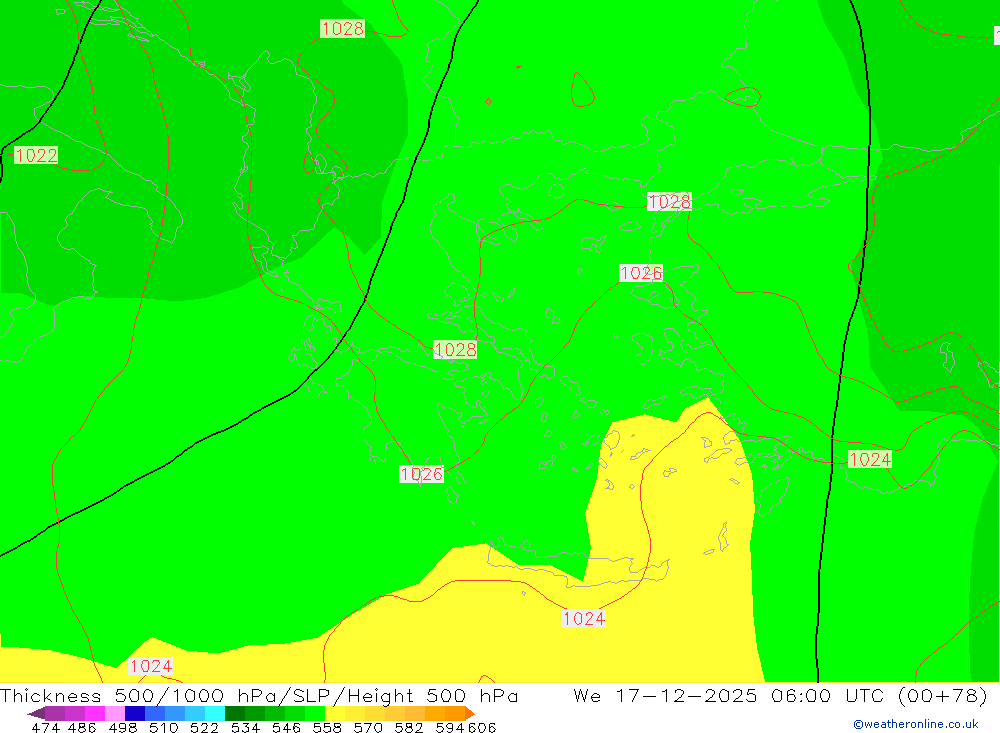1000x733 pixels.
Task: Click legend value 534
Action: [245, 727]
